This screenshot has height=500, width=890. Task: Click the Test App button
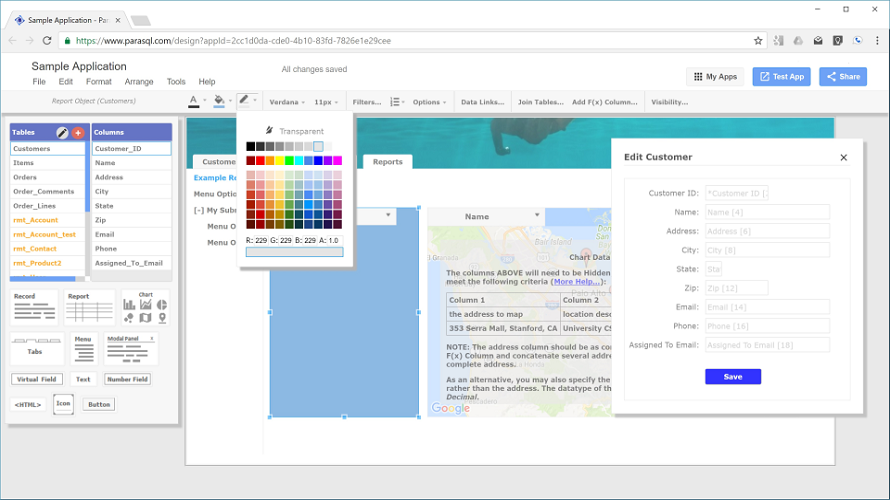coord(781,76)
